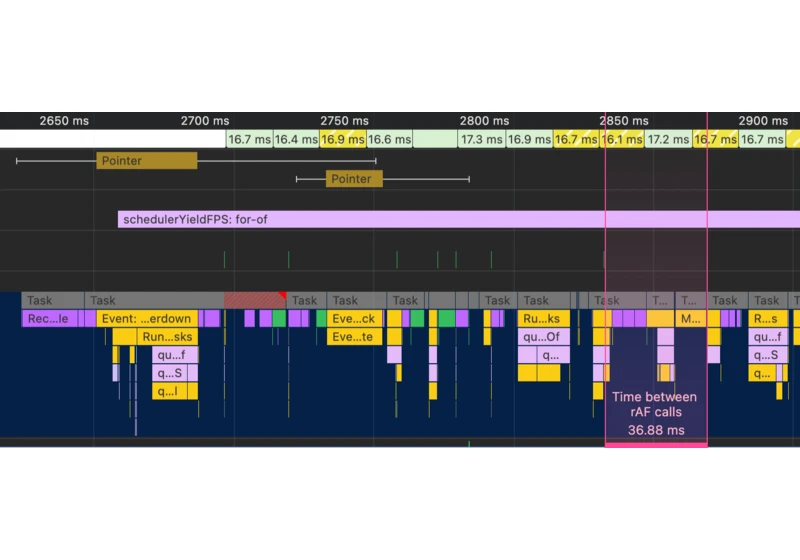This screenshot has width=800, height=560.
Task: Inspect the red hatched long task block
Action: (x=255, y=300)
